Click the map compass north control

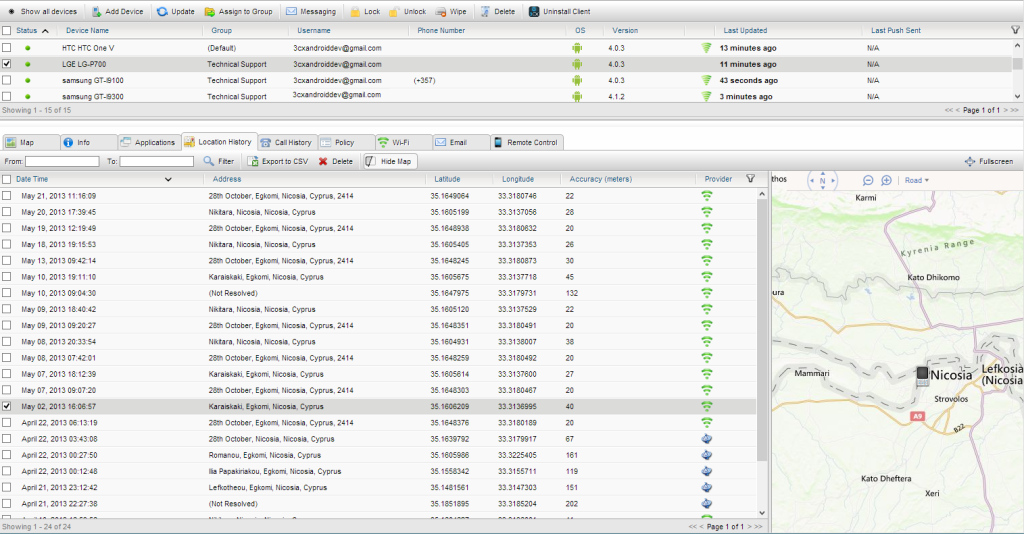822,181
